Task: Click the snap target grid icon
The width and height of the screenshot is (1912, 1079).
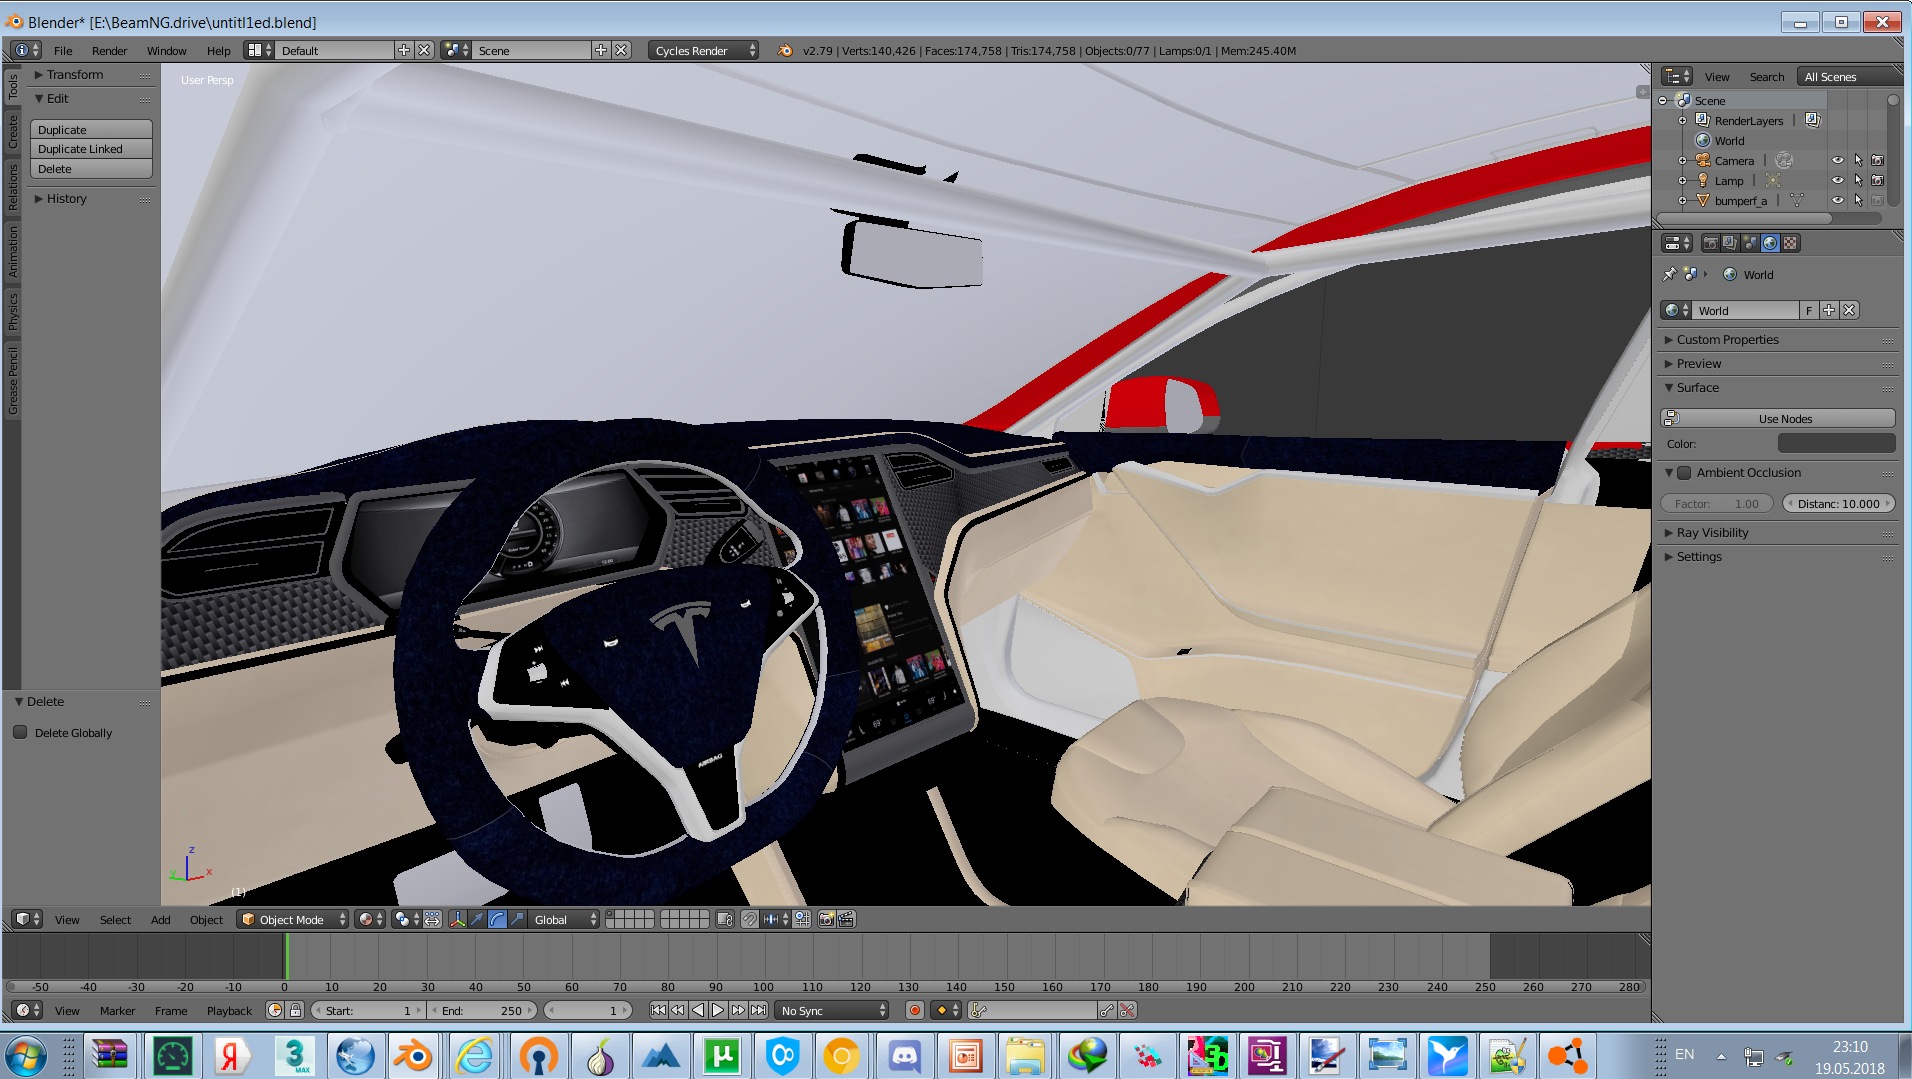Action: (802, 919)
